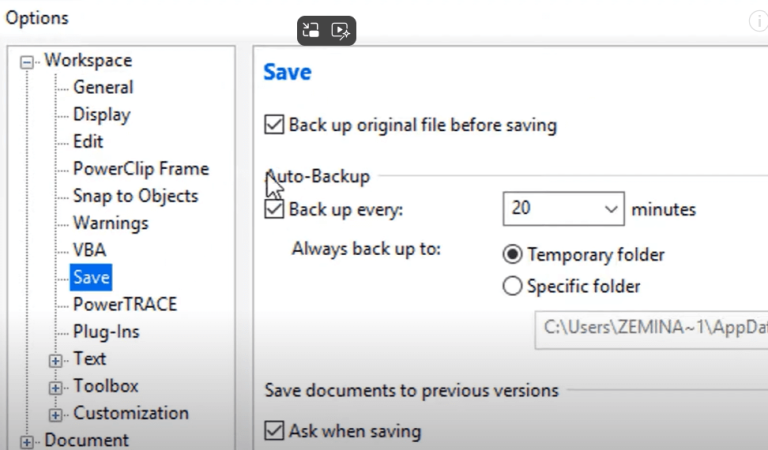The width and height of the screenshot is (768, 450).
Task: Open the backup minutes dropdown
Action: click(612, 210)
